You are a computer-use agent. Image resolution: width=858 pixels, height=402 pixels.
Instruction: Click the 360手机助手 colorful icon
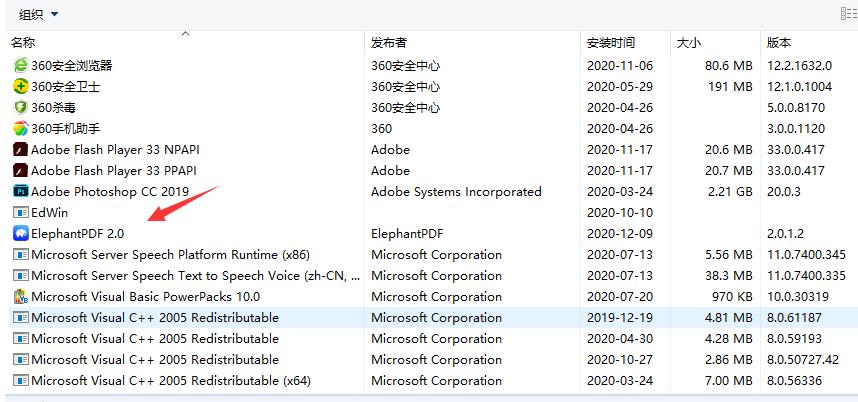tap(20, 128)
